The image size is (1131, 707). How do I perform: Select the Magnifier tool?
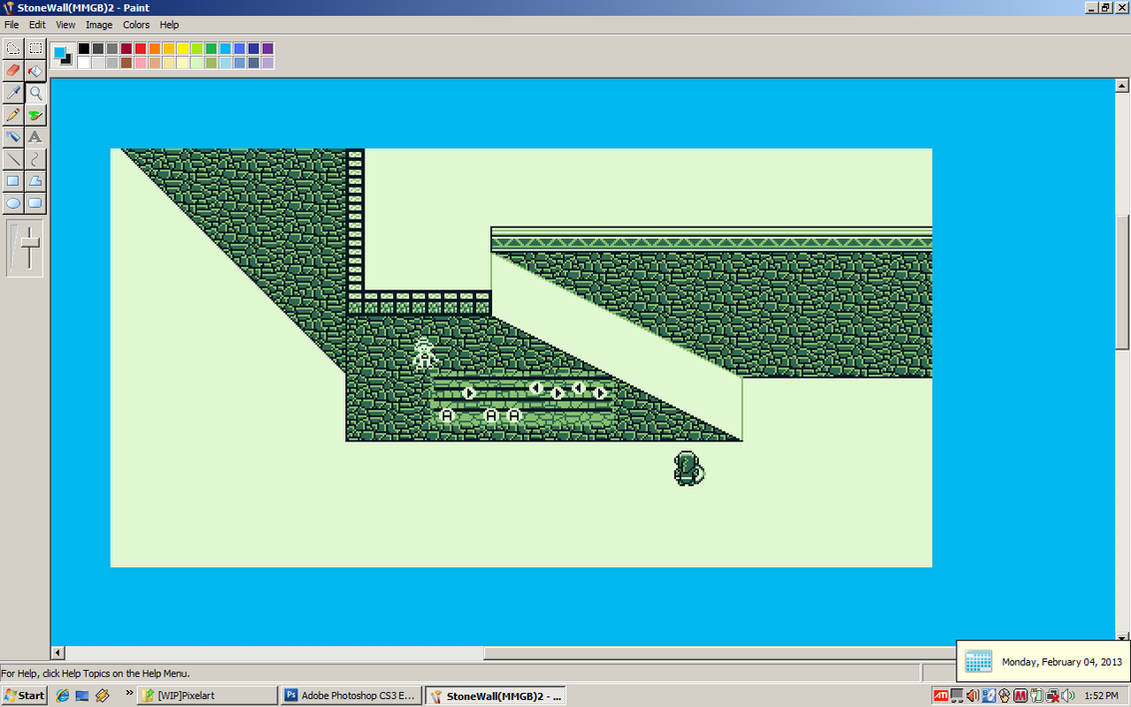coord(35,93)
